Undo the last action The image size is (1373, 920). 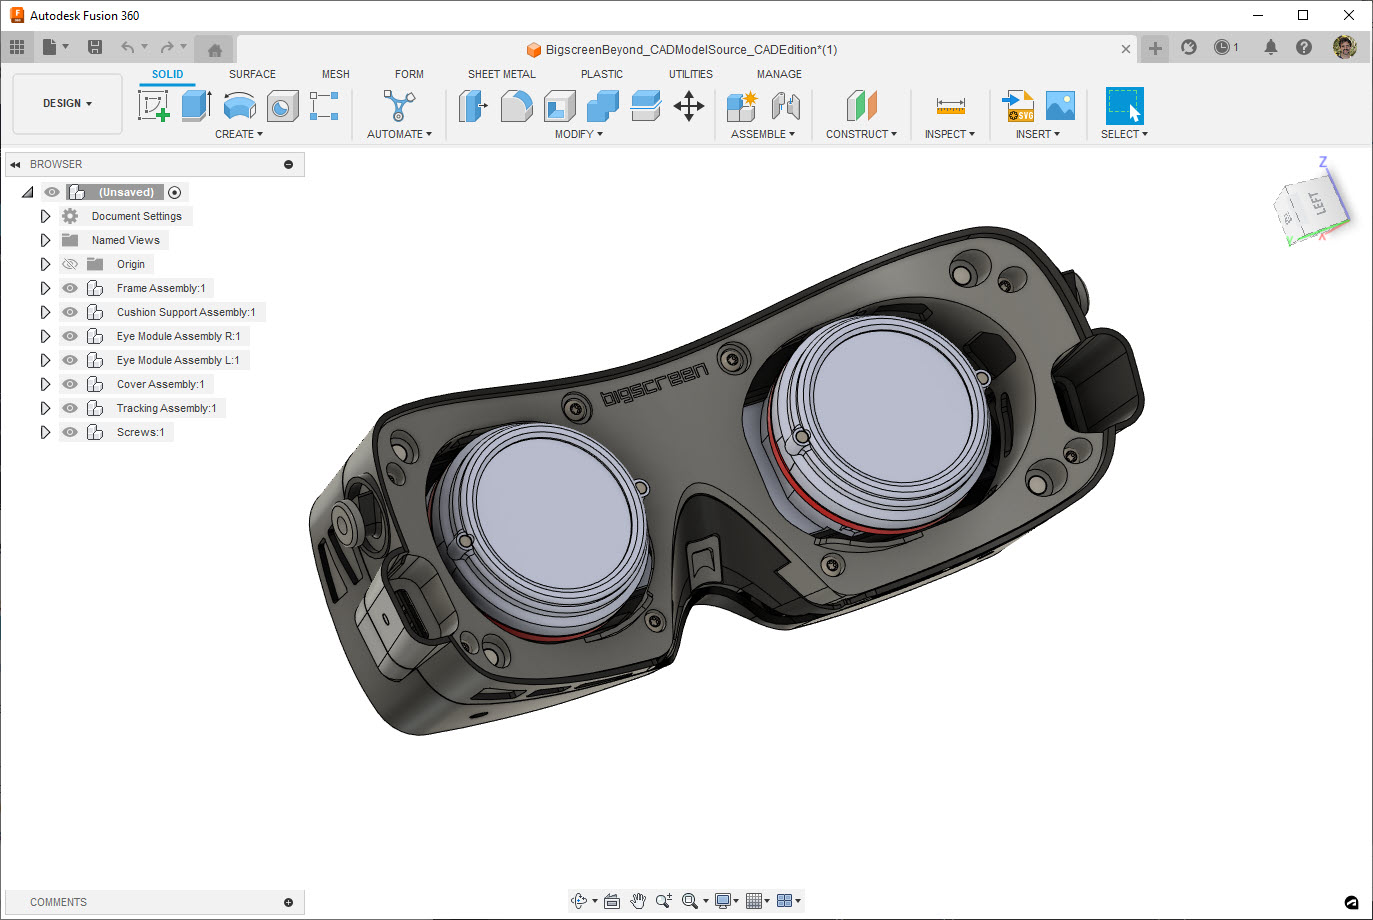tap(127, 47)
